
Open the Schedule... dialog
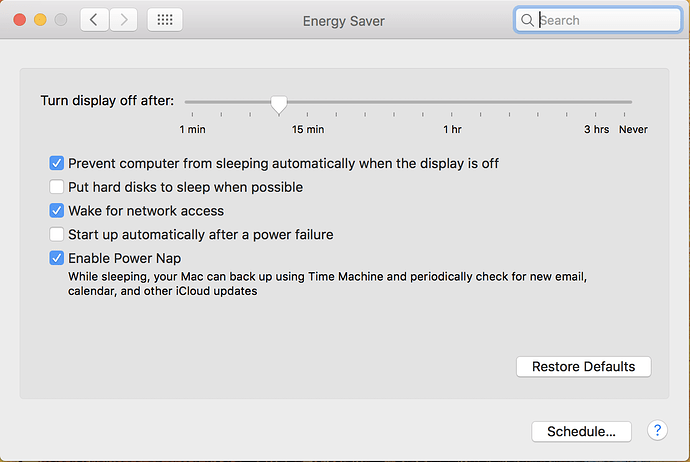coord(581,431)
